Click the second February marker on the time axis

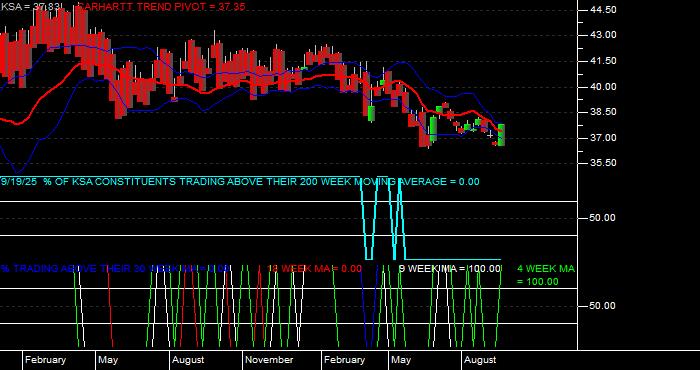(344, 360)
